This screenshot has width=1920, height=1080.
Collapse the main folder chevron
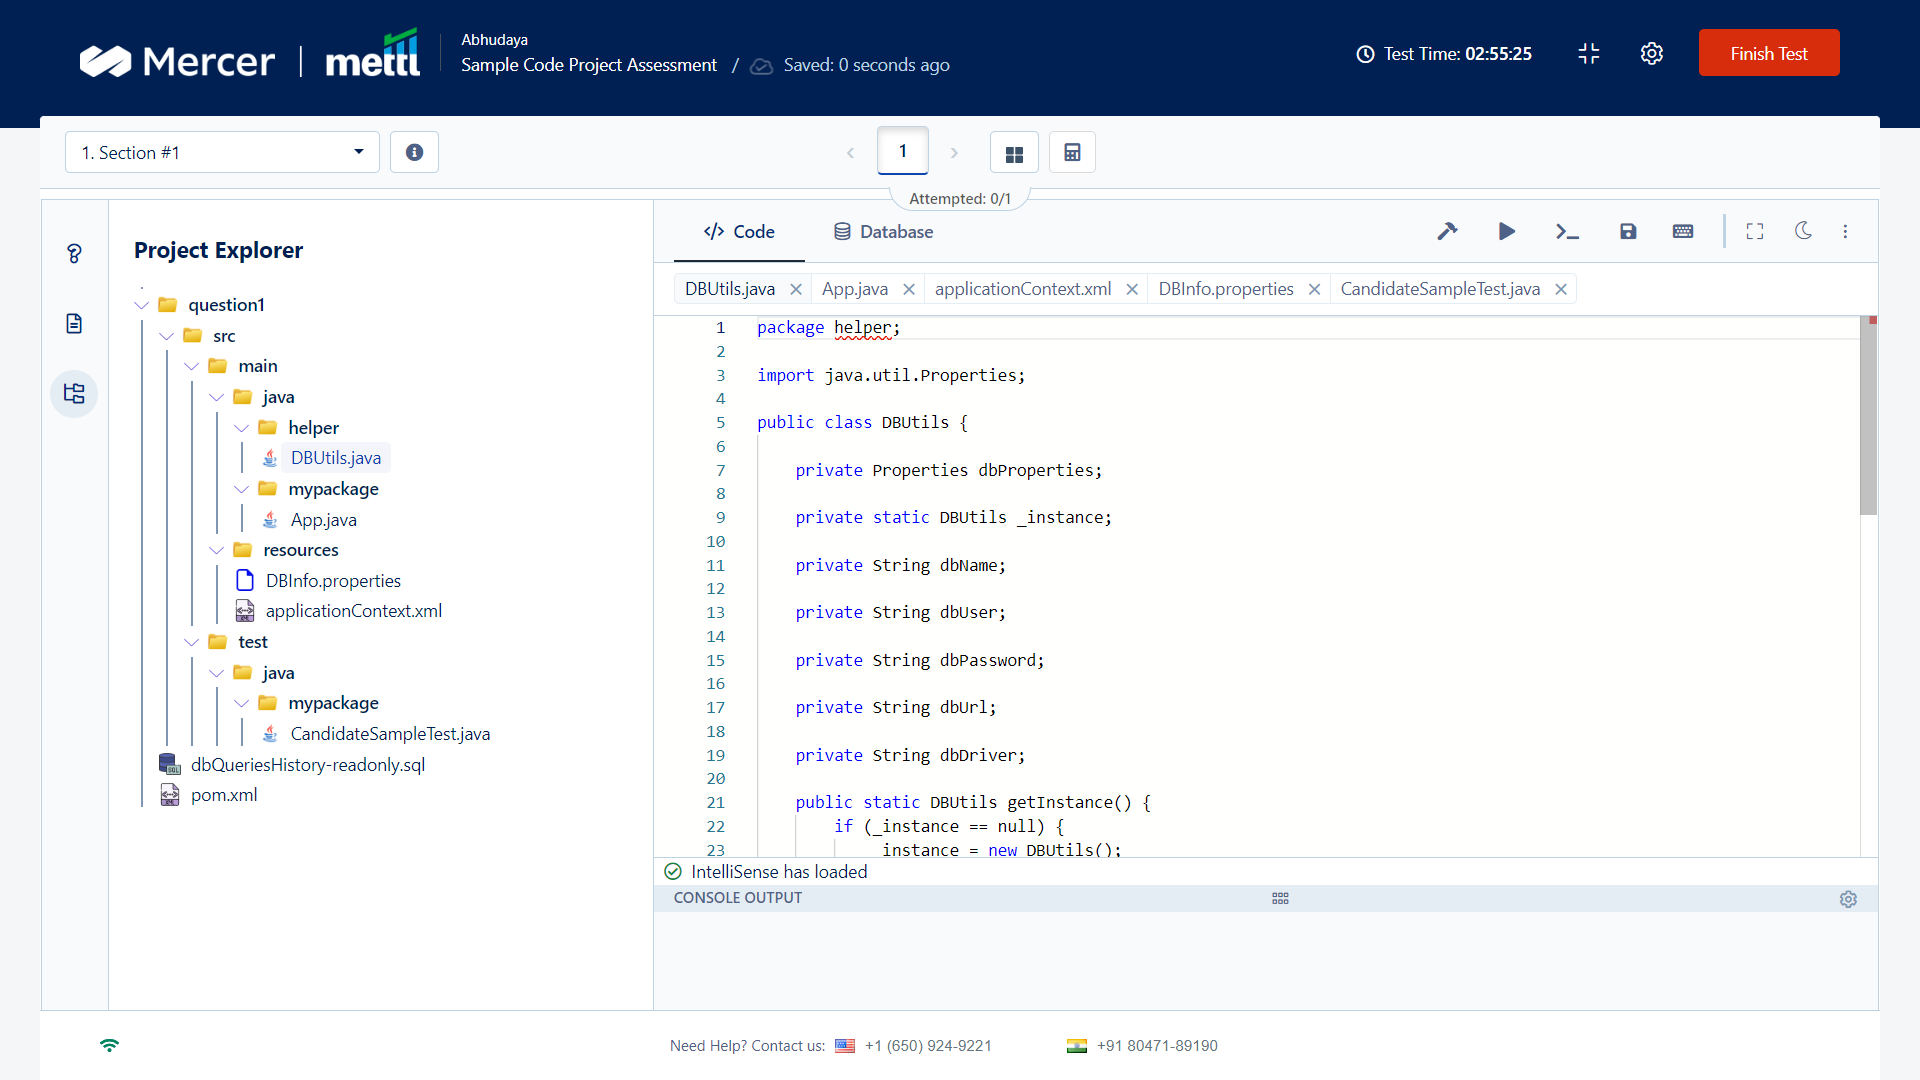coord(192,366)
